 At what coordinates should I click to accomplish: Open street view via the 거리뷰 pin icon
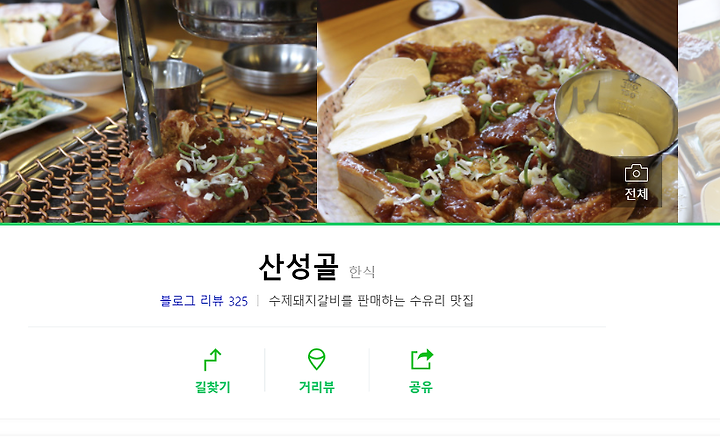[316, 359]
